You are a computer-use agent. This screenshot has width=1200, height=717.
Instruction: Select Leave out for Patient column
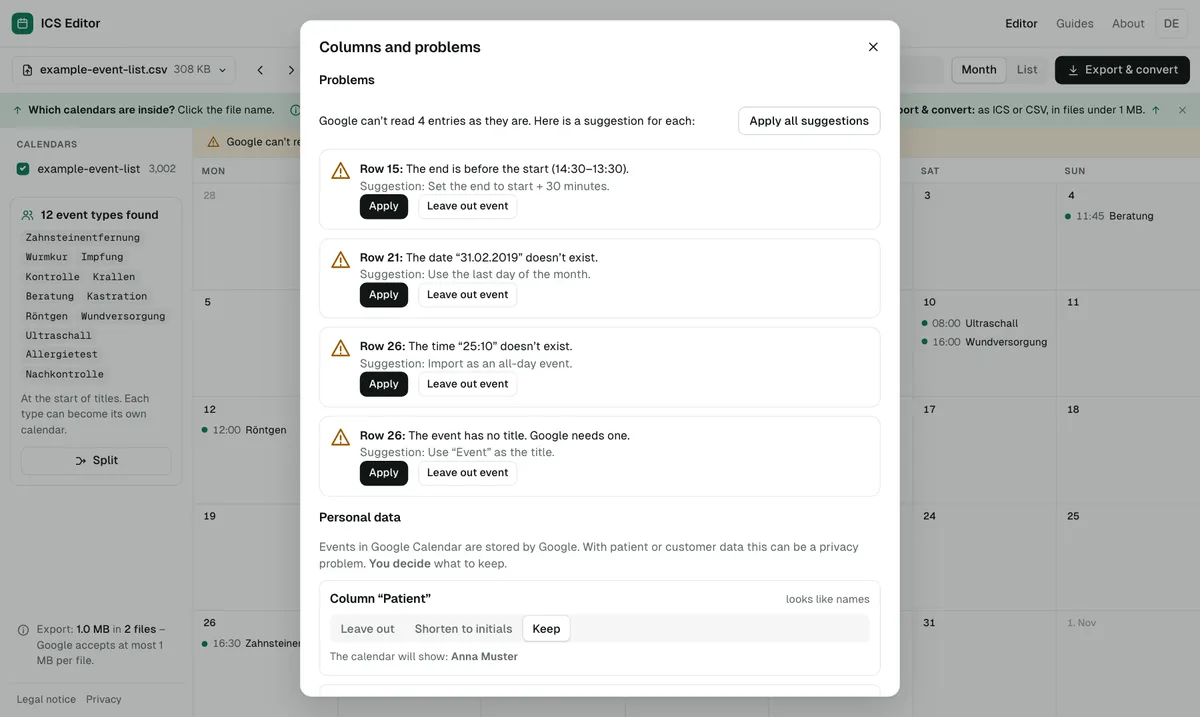(367, 629)
